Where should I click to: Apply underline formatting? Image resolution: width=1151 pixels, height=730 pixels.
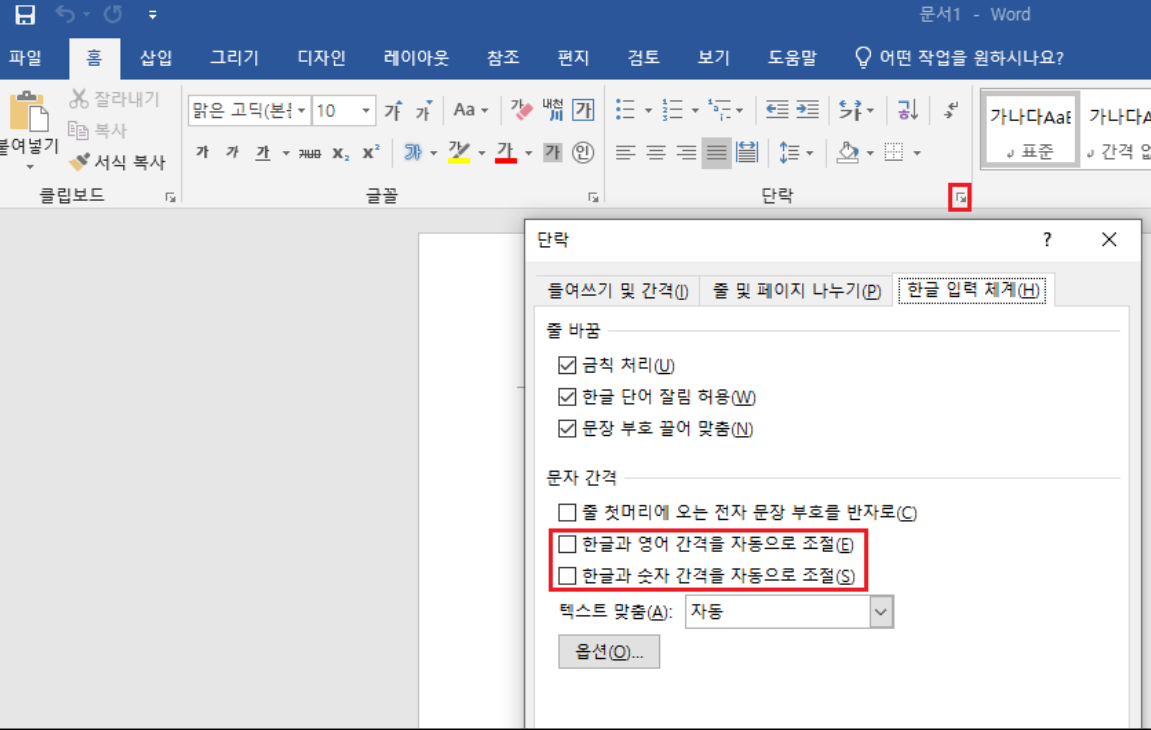tap(262, 152)
